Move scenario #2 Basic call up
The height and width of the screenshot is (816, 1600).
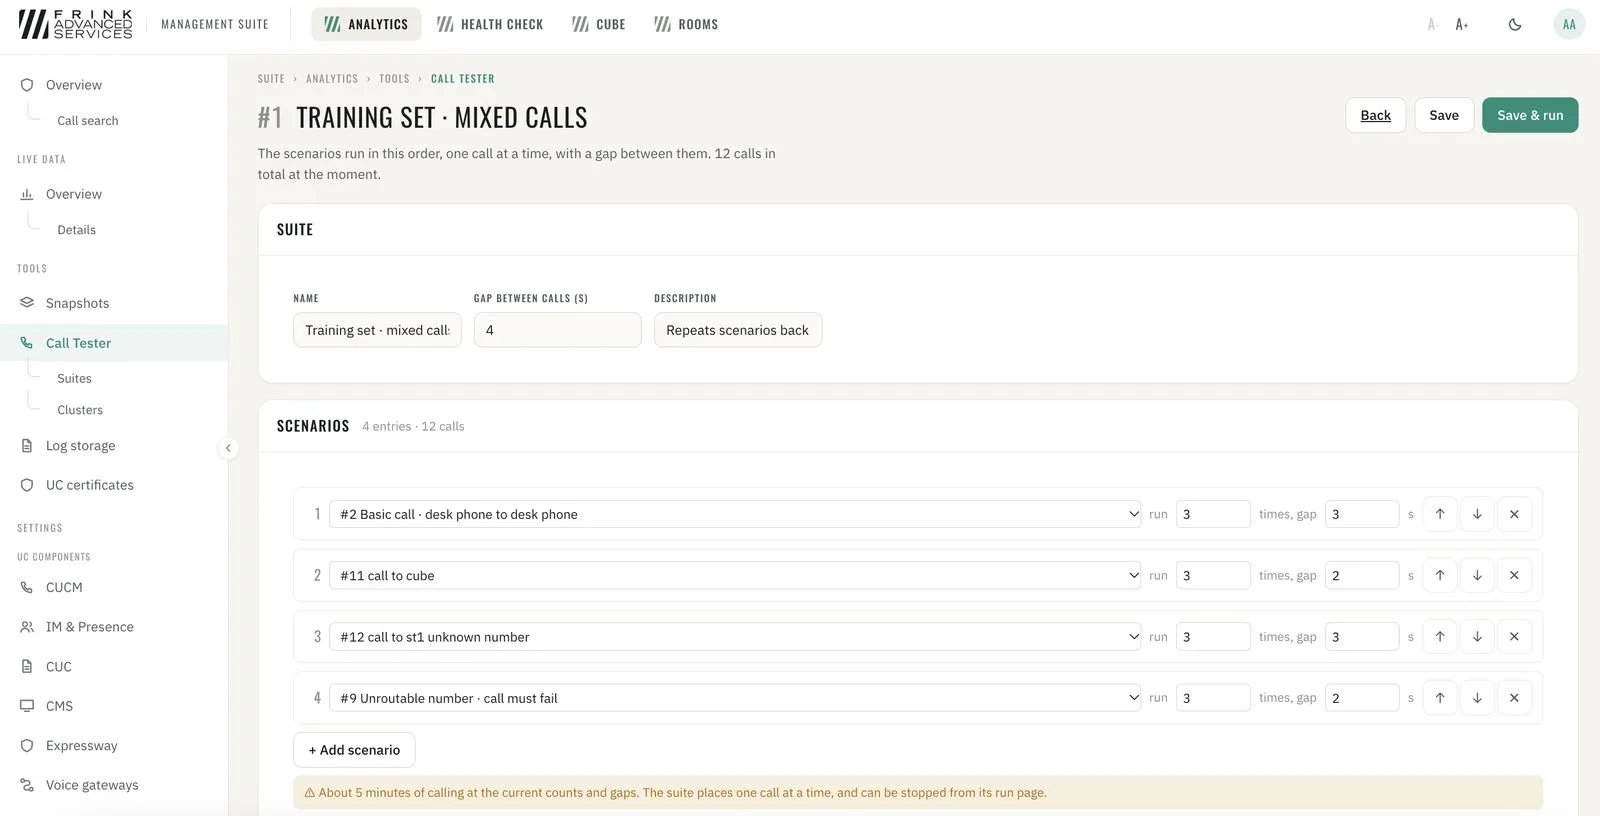coord(1440,514)
